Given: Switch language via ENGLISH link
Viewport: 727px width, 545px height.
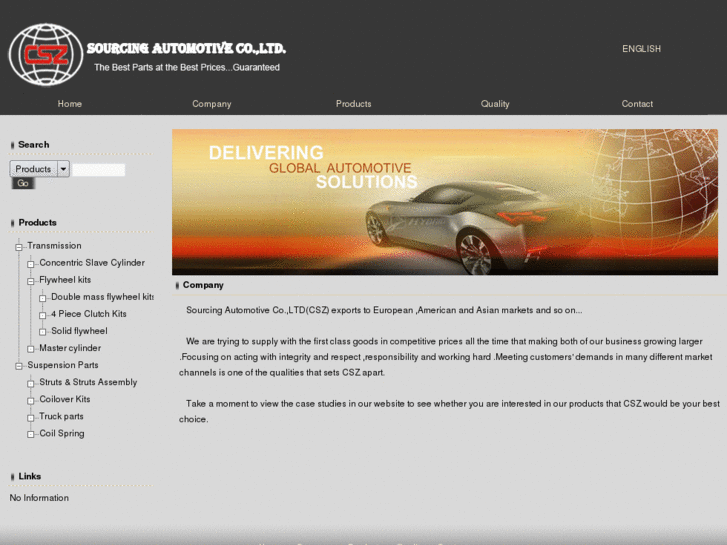Looking at the screenshot, I should coord(641,49).
